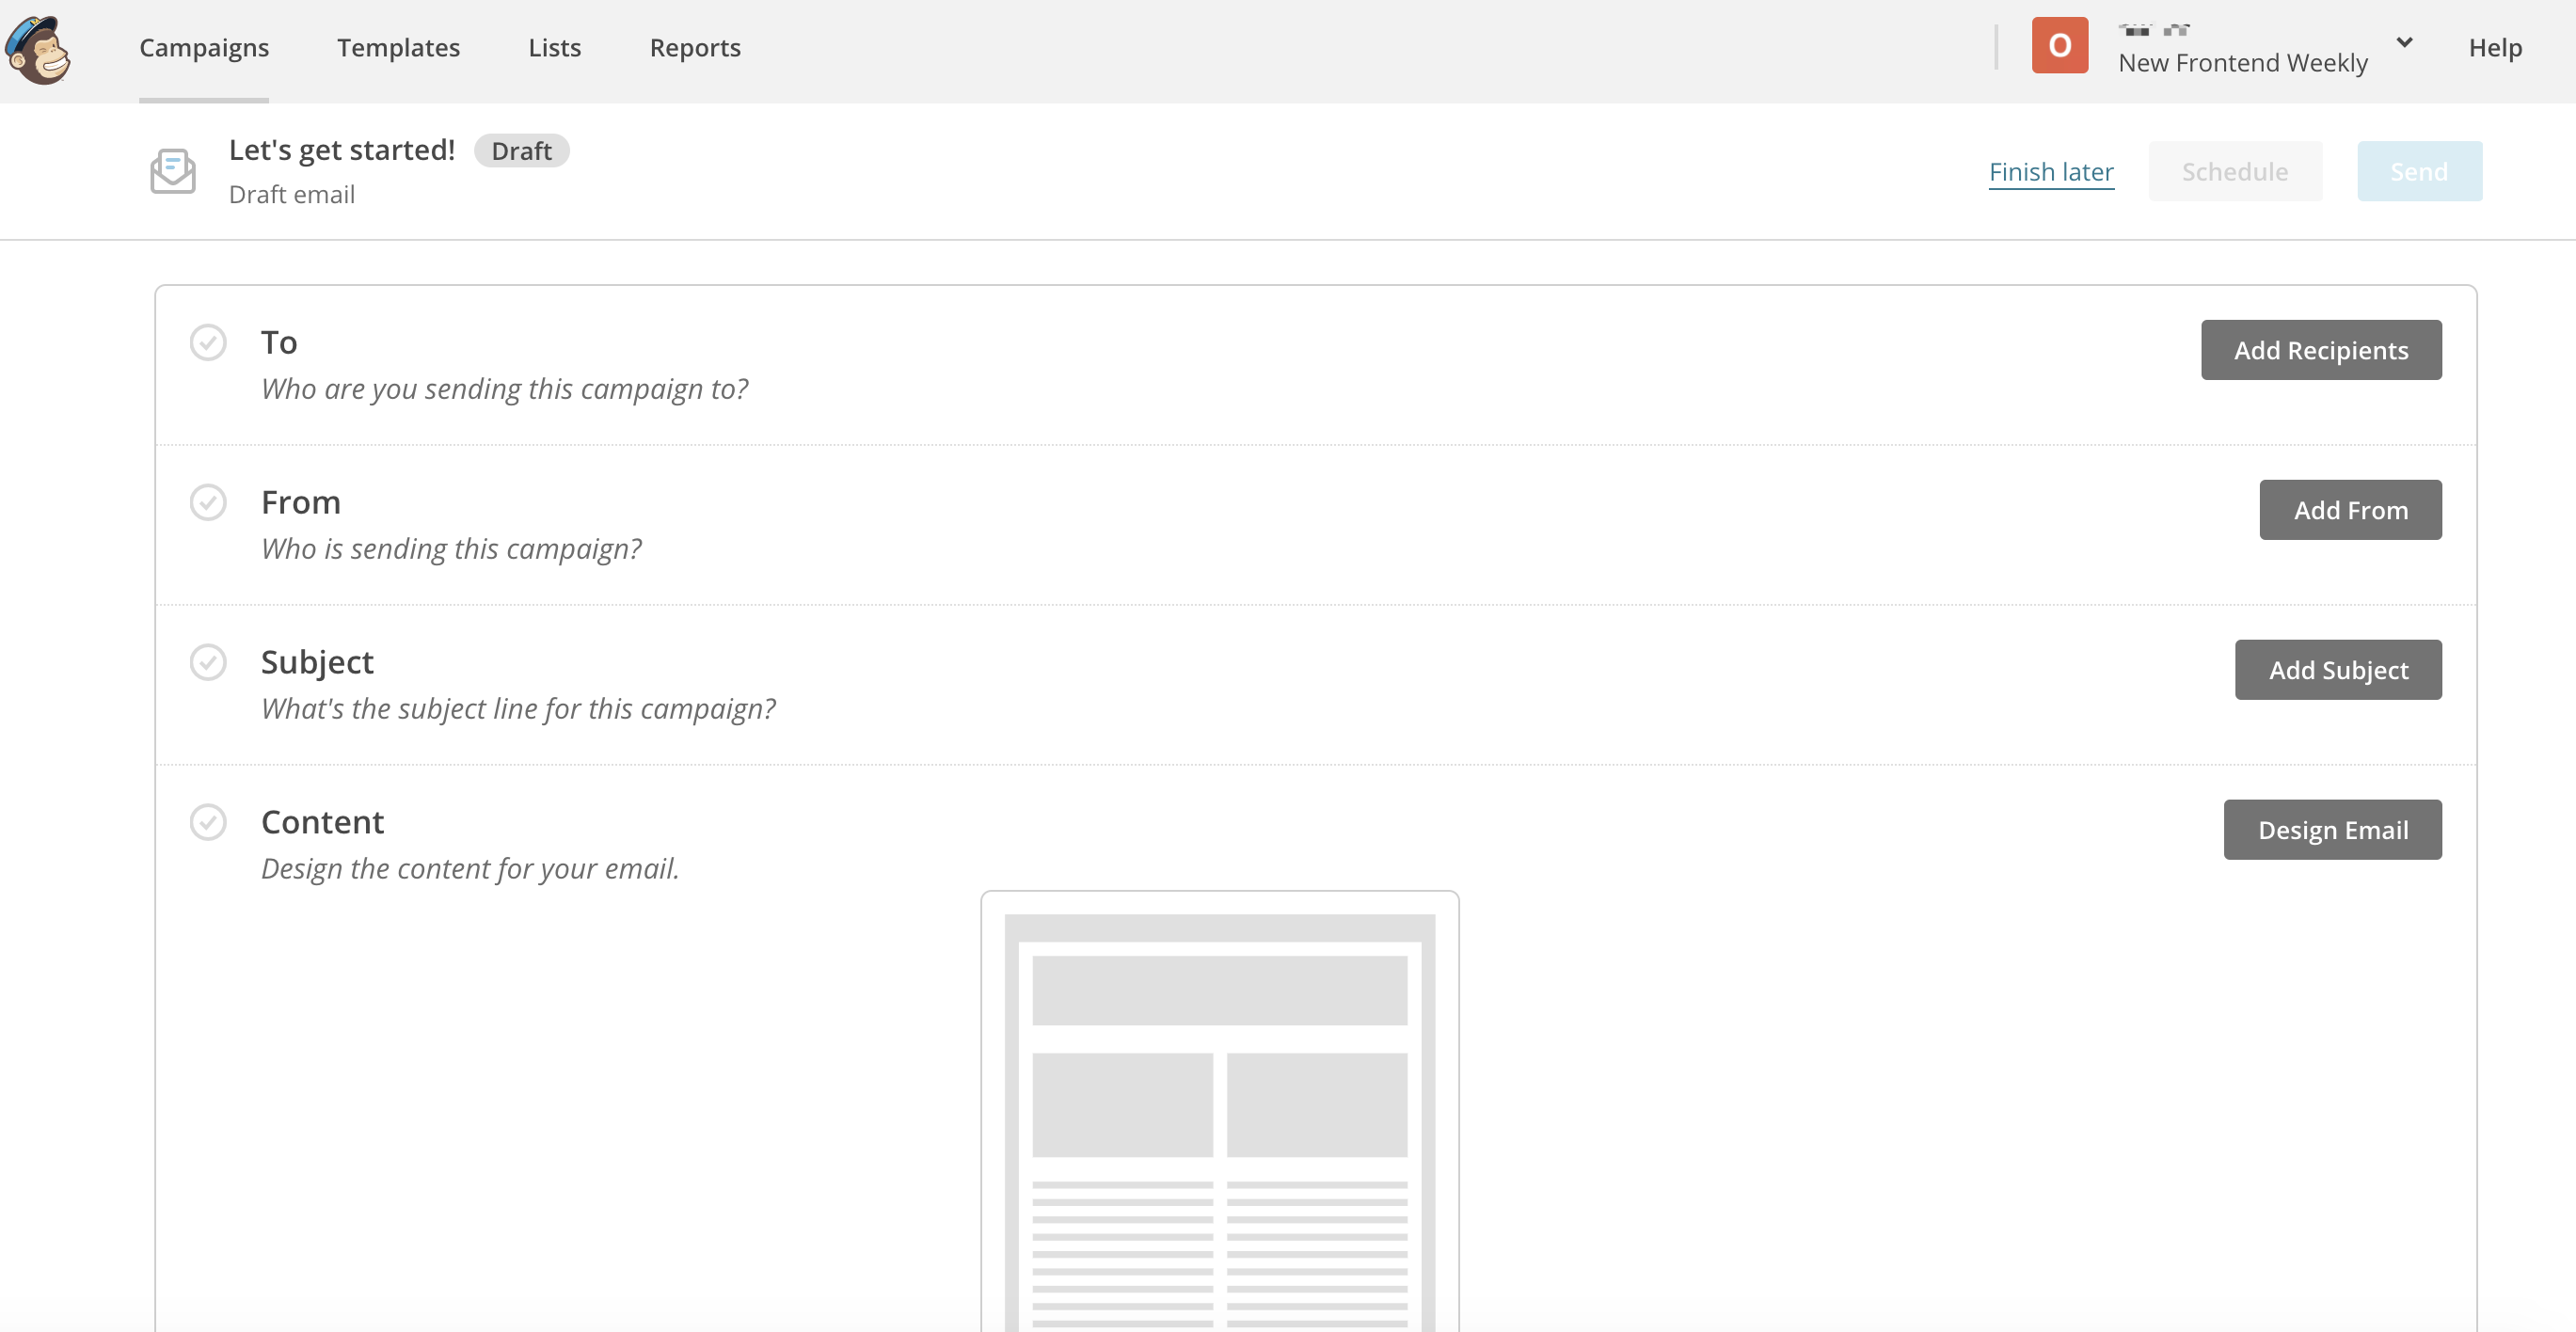Open the Help menu
Viewport: 2576px width, 1332px height.
click(x=2494, y=48)
